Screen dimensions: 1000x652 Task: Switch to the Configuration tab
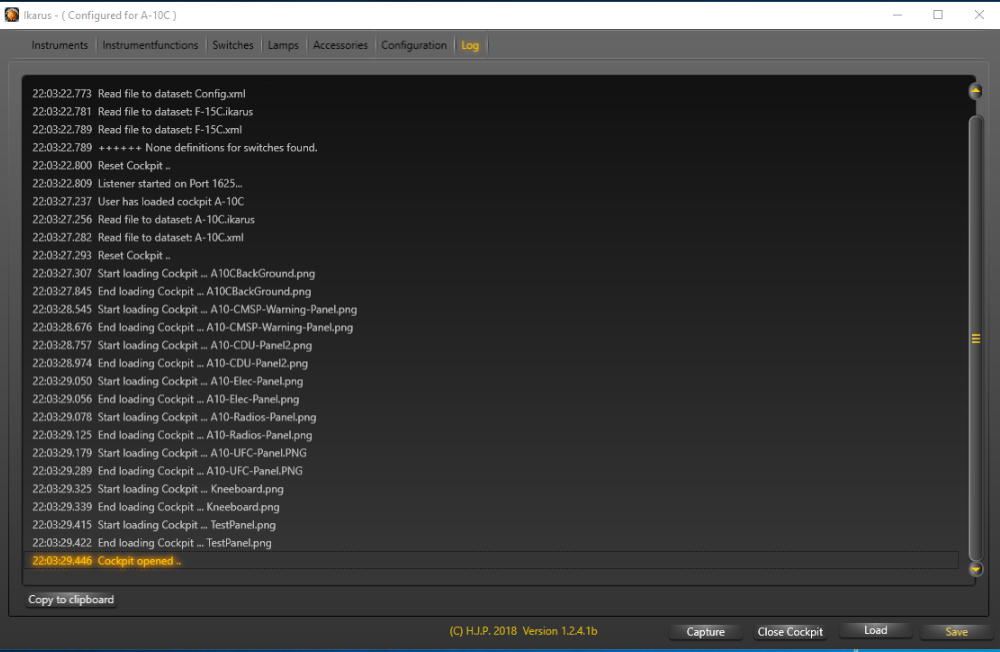(x=414, y=45)
